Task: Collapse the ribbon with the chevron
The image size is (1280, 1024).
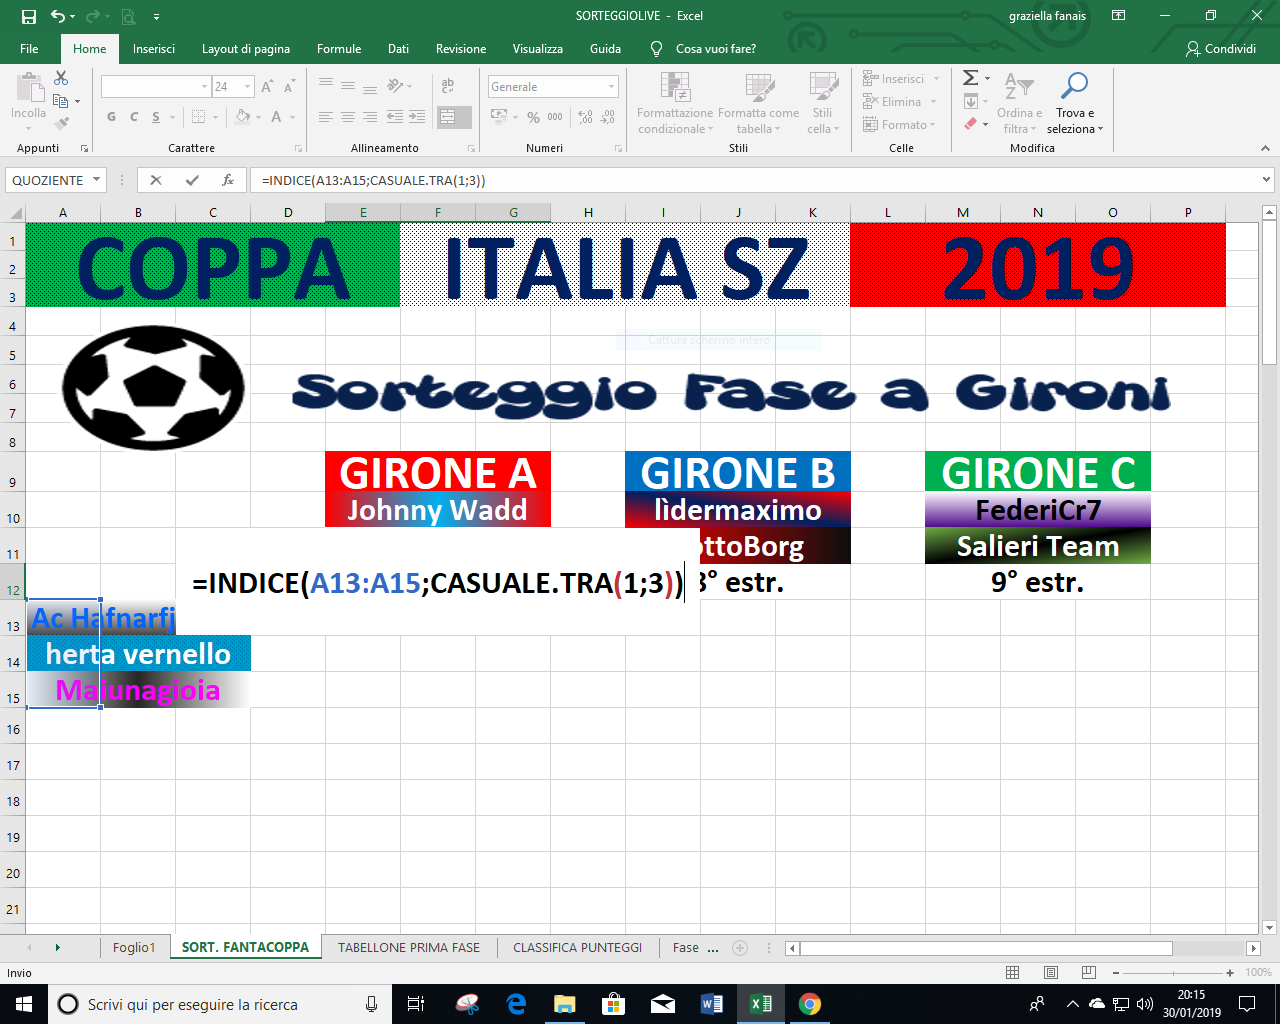Action: [1266, 148]
